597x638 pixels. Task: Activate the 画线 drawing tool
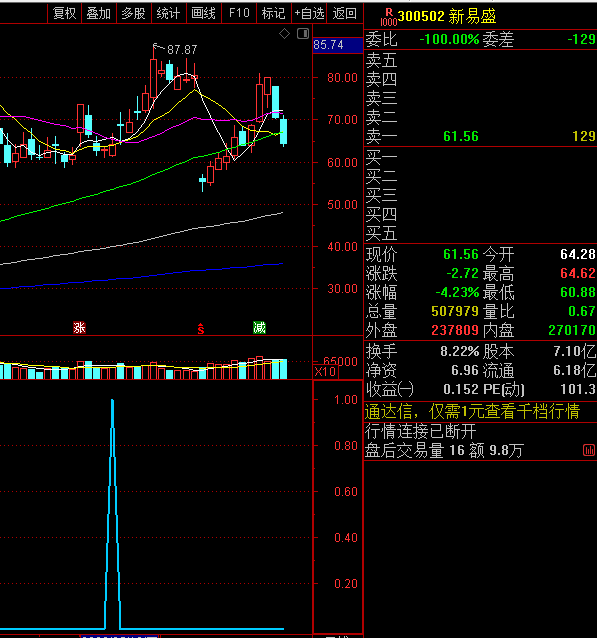coord(203,13)
